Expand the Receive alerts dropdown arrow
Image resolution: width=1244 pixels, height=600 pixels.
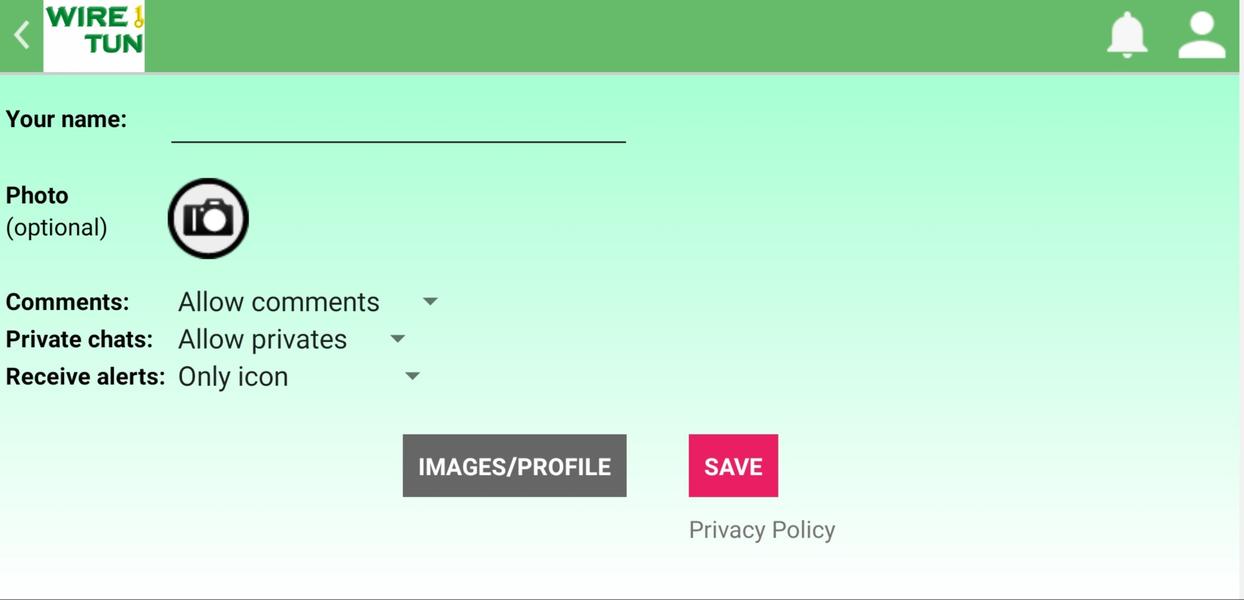click(x=412, y=376)
